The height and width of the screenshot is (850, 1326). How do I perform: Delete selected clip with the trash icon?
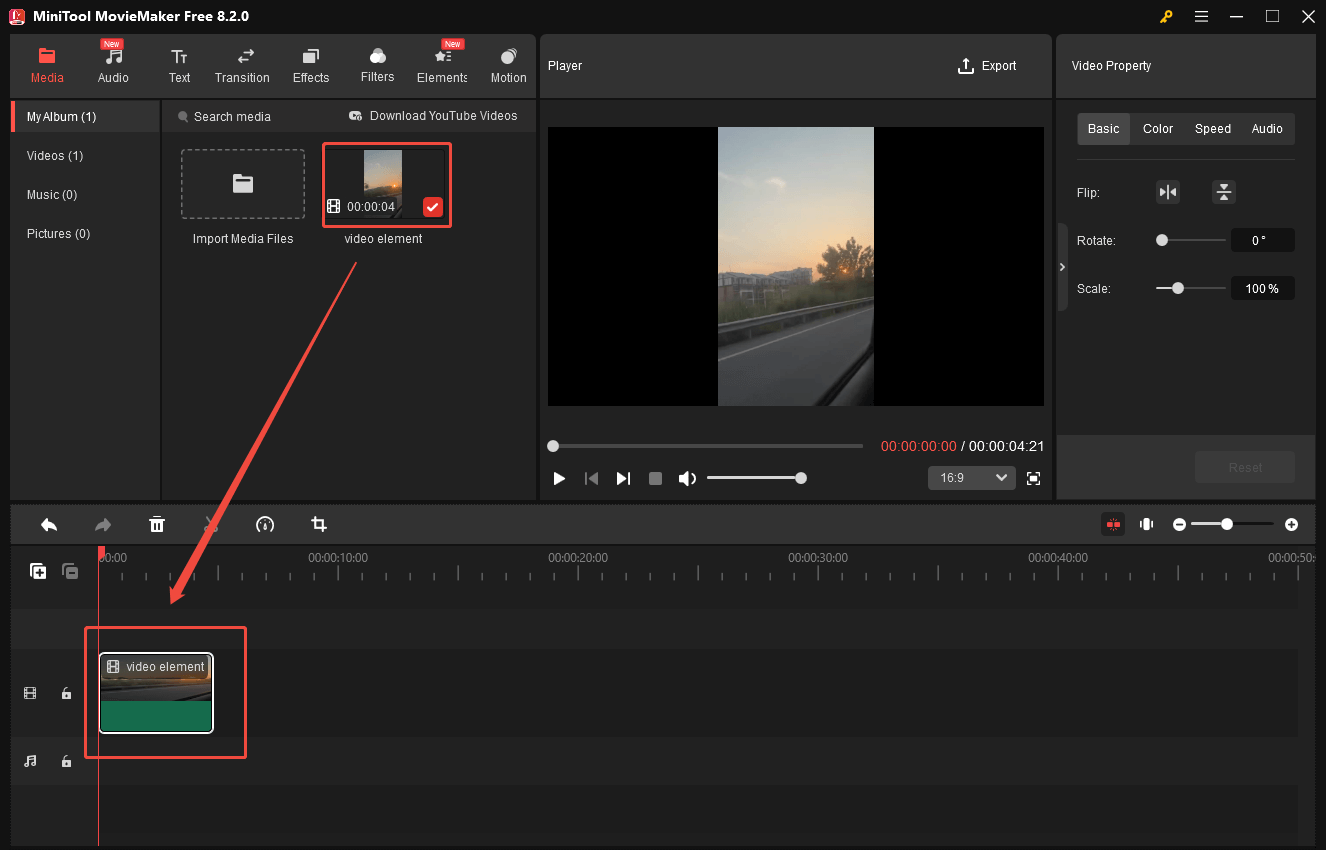coord(157,524)
